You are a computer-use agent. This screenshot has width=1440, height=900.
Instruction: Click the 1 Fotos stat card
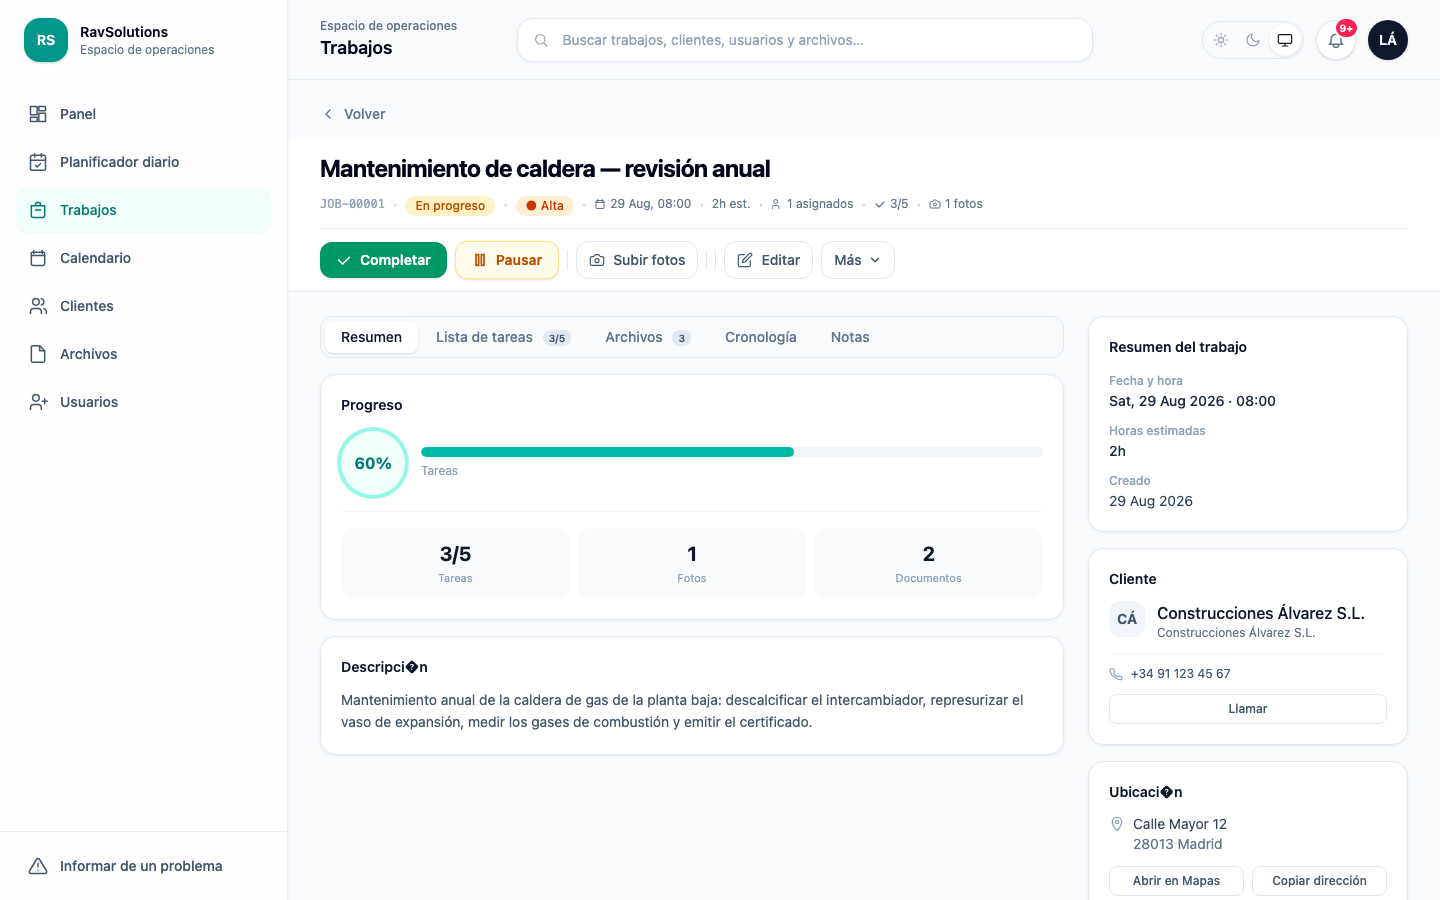click(x=692, y=564)
